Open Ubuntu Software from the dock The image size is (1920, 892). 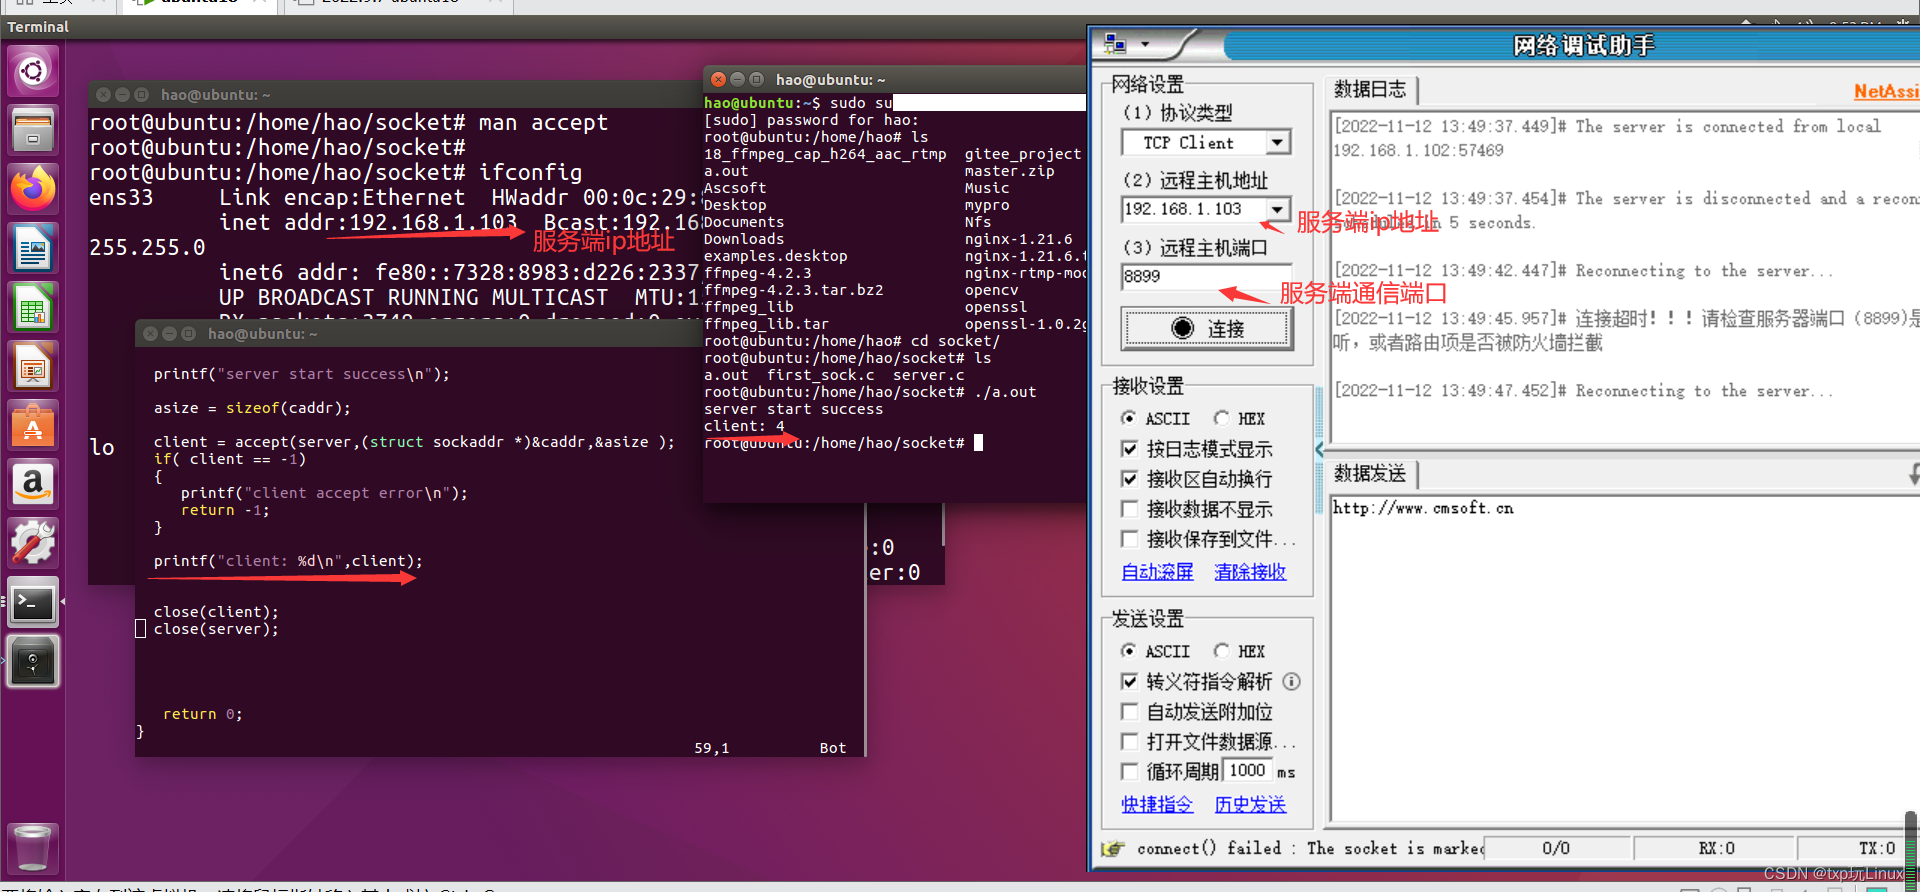(x=33, y=426)
